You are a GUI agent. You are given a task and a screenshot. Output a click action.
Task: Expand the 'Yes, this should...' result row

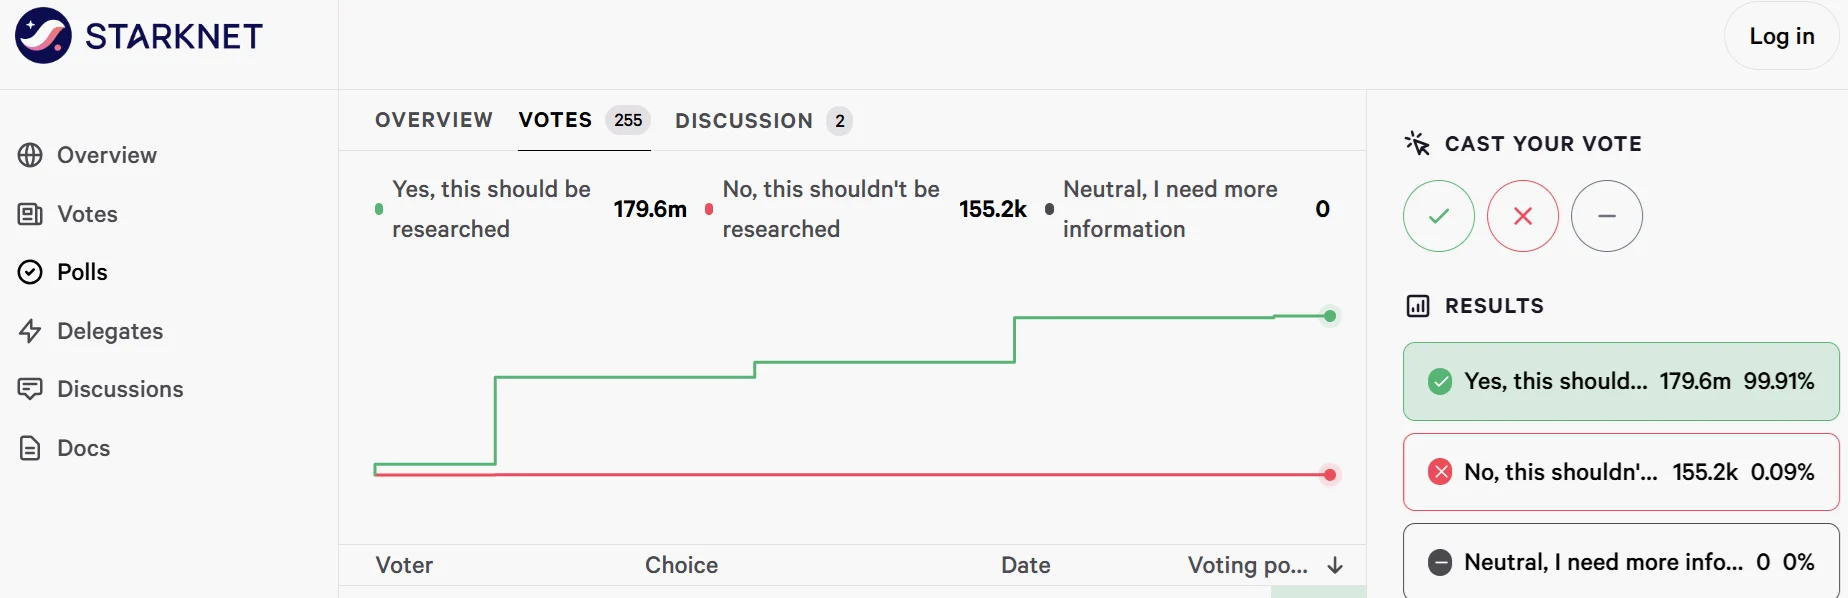[1621, 381]
